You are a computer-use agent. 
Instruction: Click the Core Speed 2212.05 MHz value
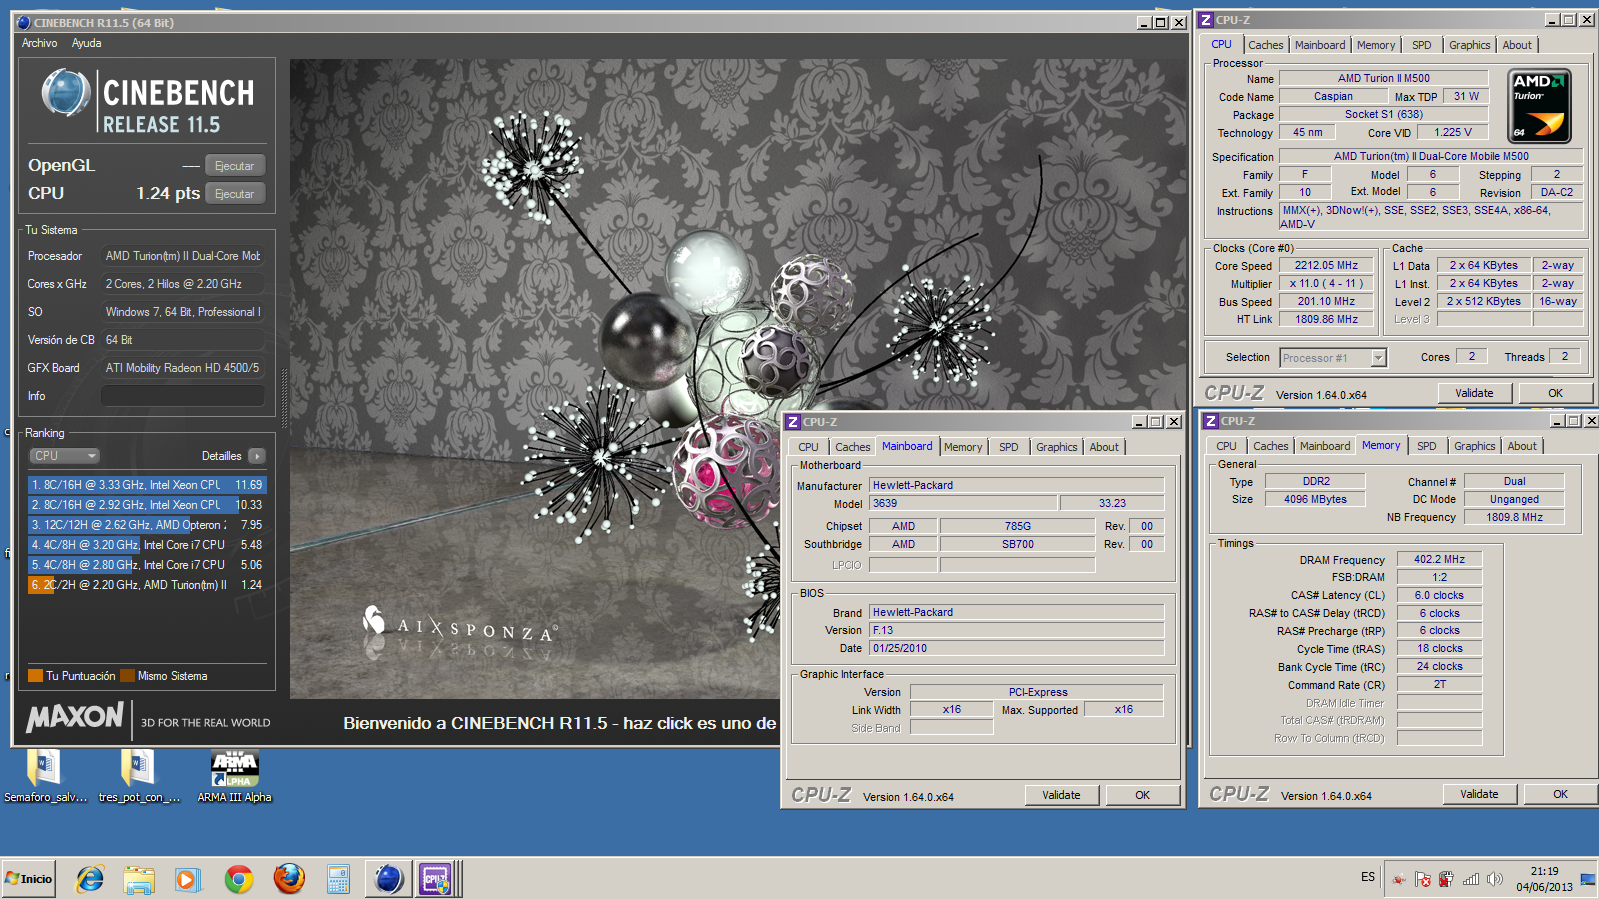click(1326, 266)
